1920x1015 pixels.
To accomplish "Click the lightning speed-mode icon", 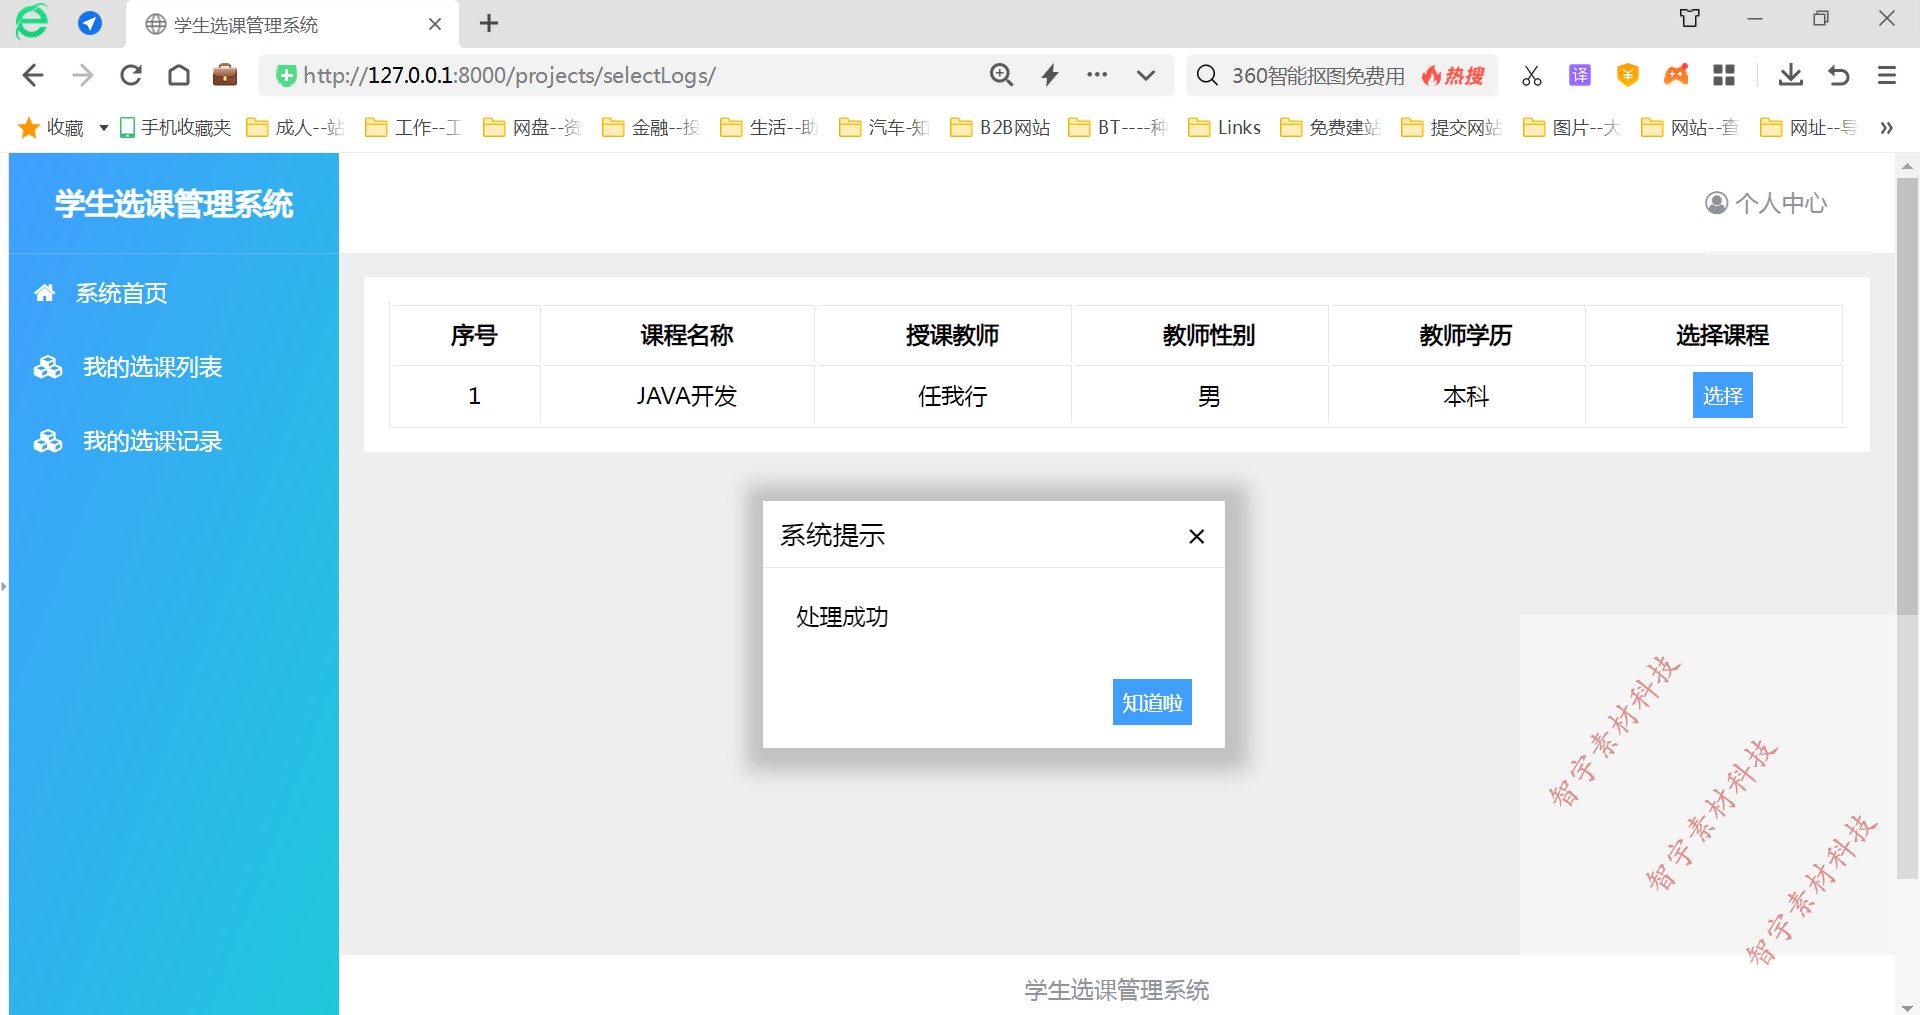I will [1050, 74].
